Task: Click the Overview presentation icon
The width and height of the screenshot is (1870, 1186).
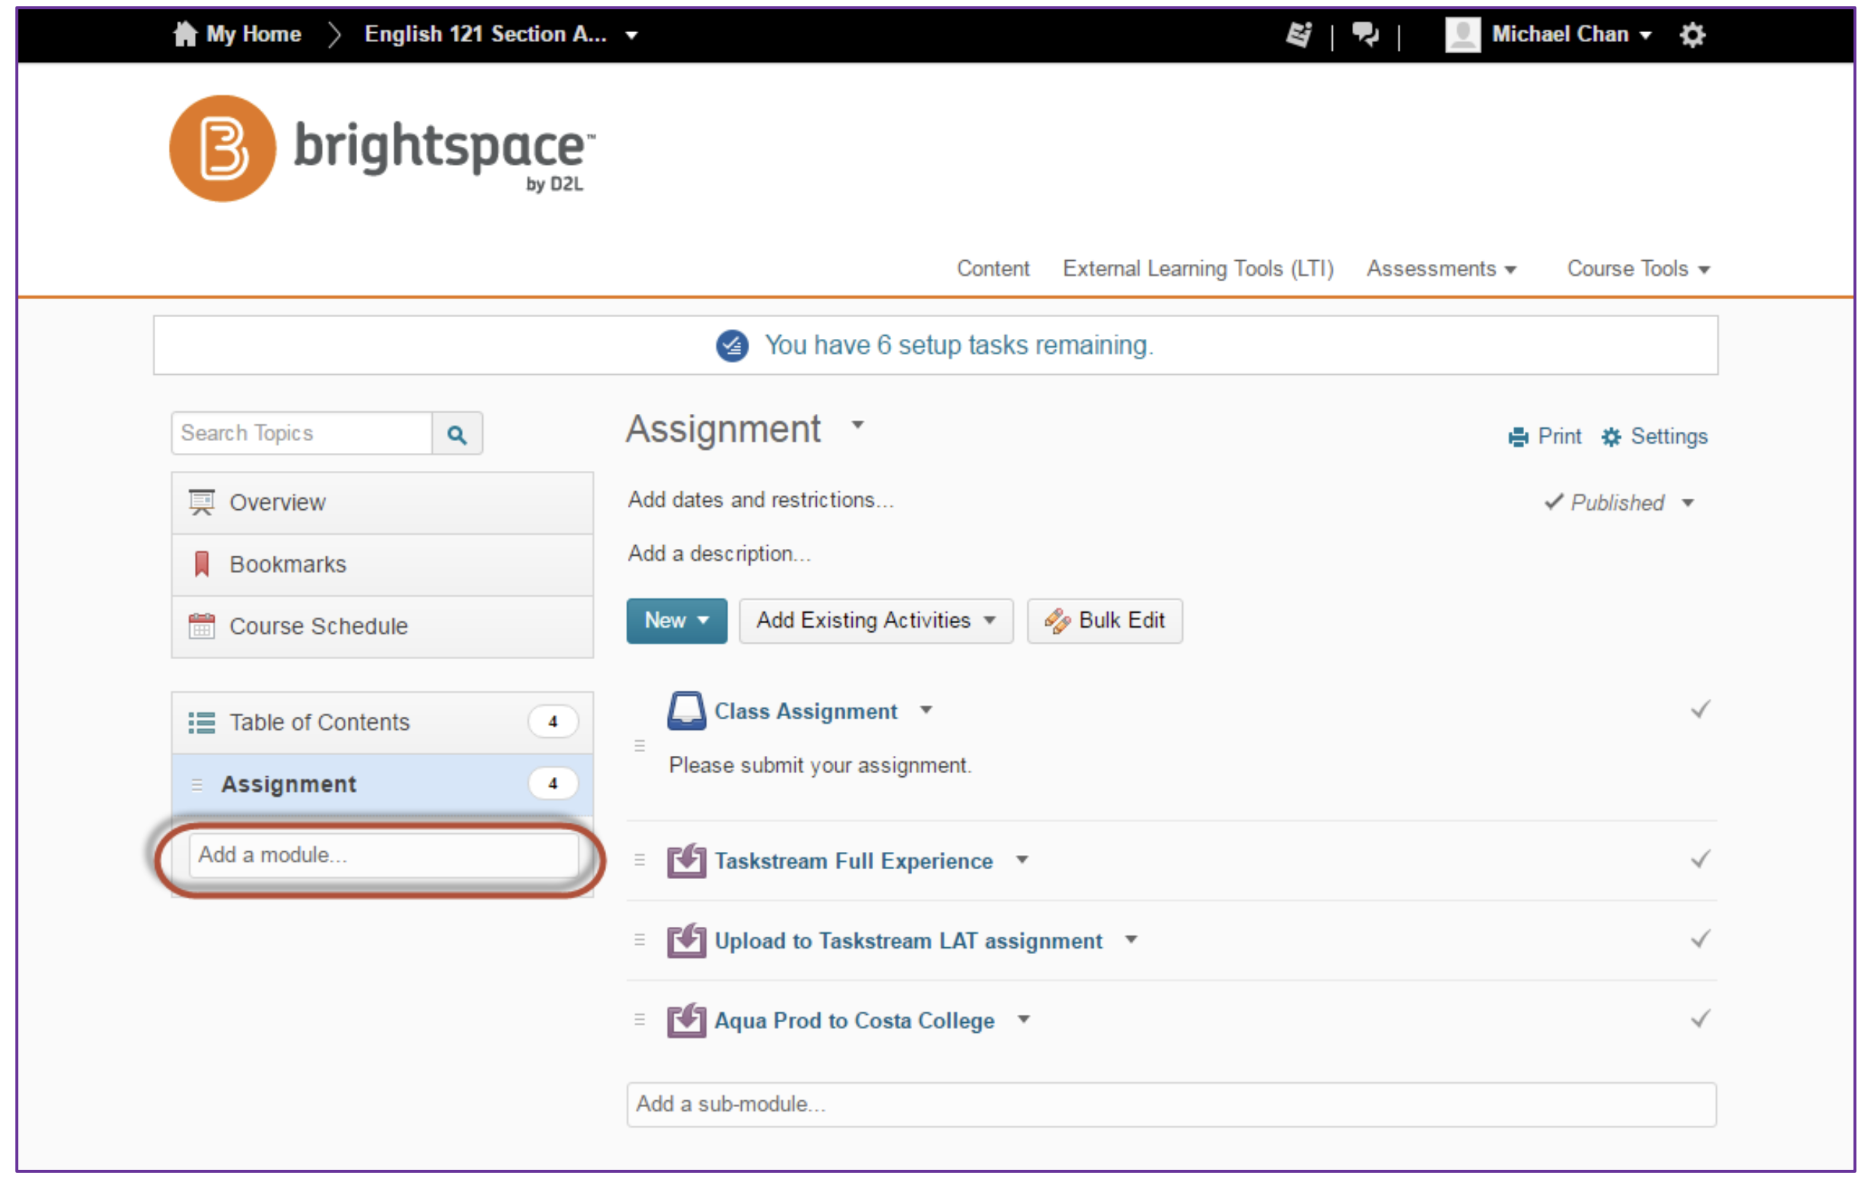Action: tap(202, 502)
